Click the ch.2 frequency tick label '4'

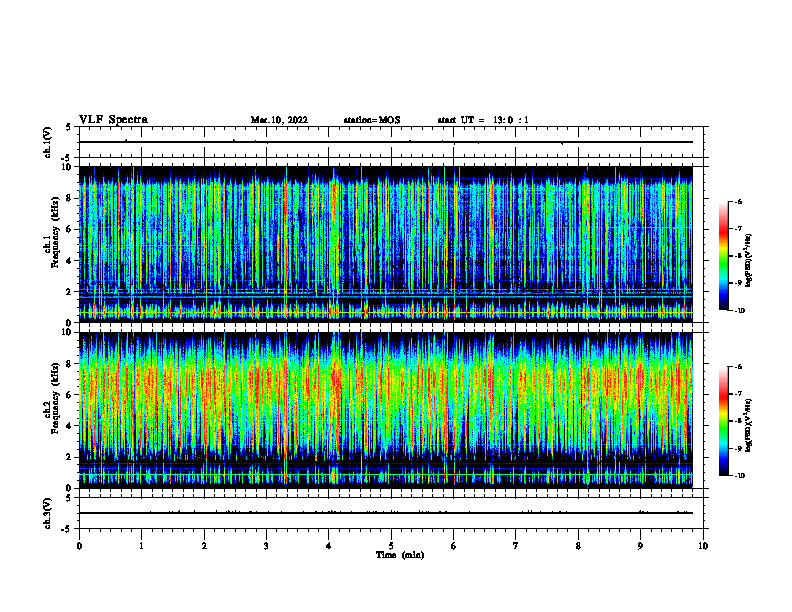(x=70, y=426)
